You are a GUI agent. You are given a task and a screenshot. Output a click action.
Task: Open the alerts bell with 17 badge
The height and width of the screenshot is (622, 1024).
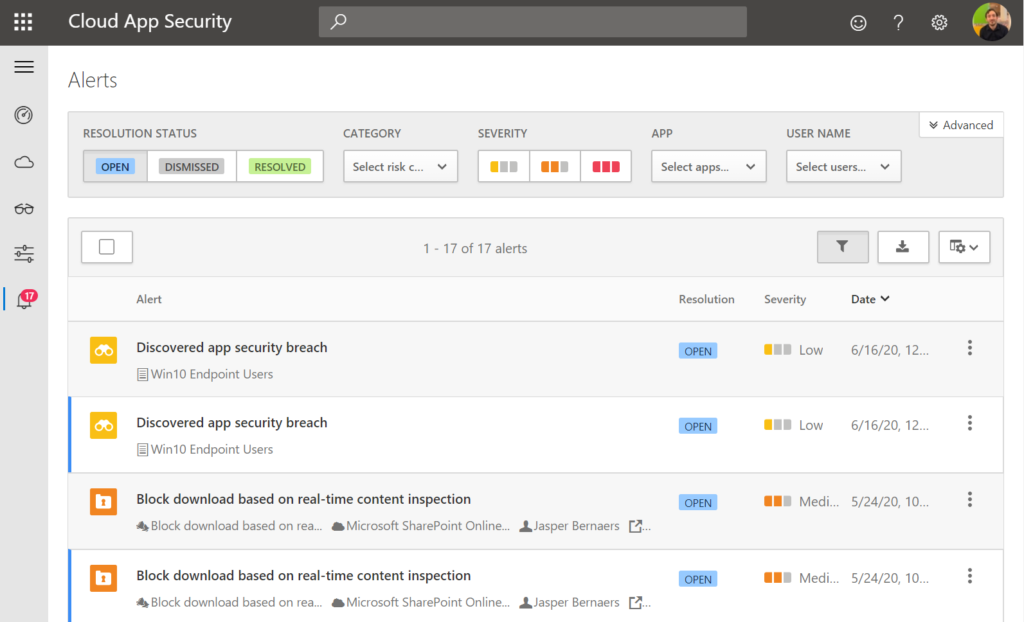26,299
